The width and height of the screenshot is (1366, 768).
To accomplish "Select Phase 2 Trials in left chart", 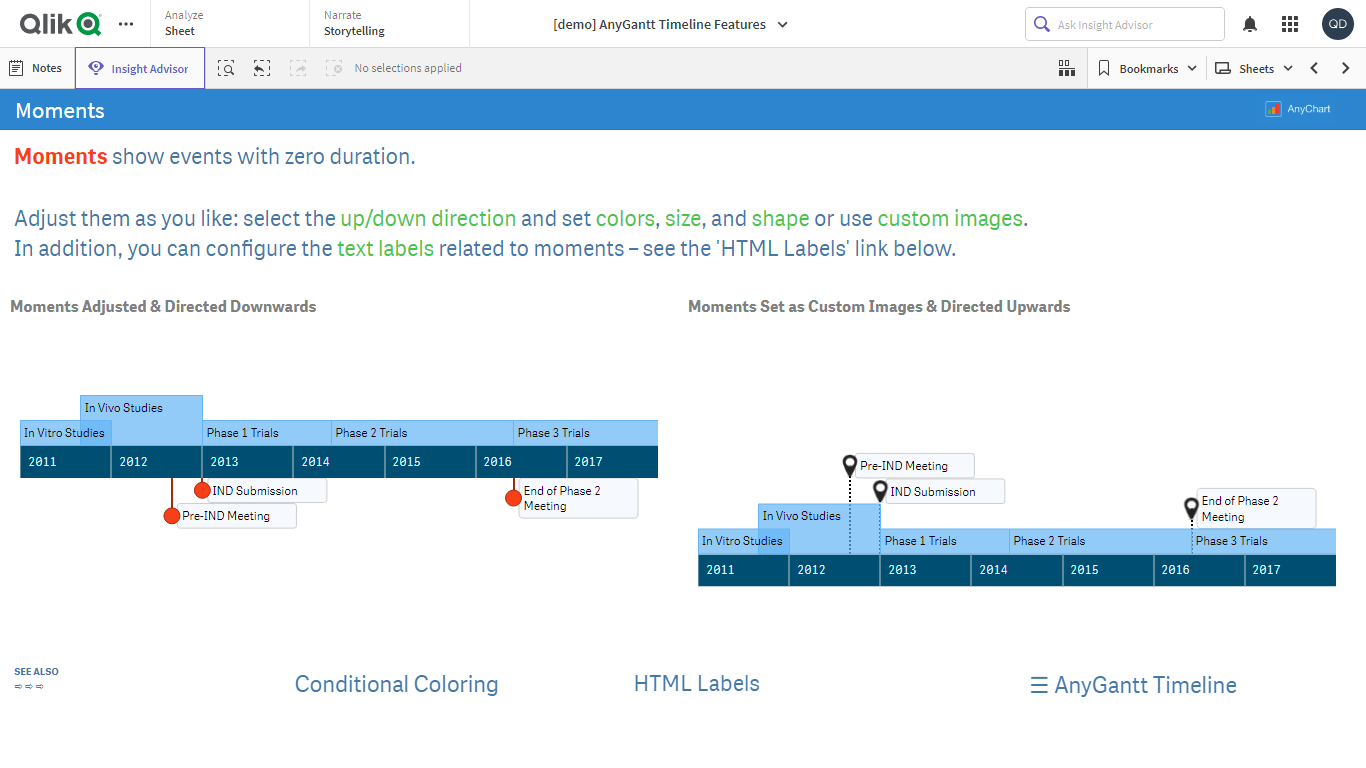I will tap(422, 433).
